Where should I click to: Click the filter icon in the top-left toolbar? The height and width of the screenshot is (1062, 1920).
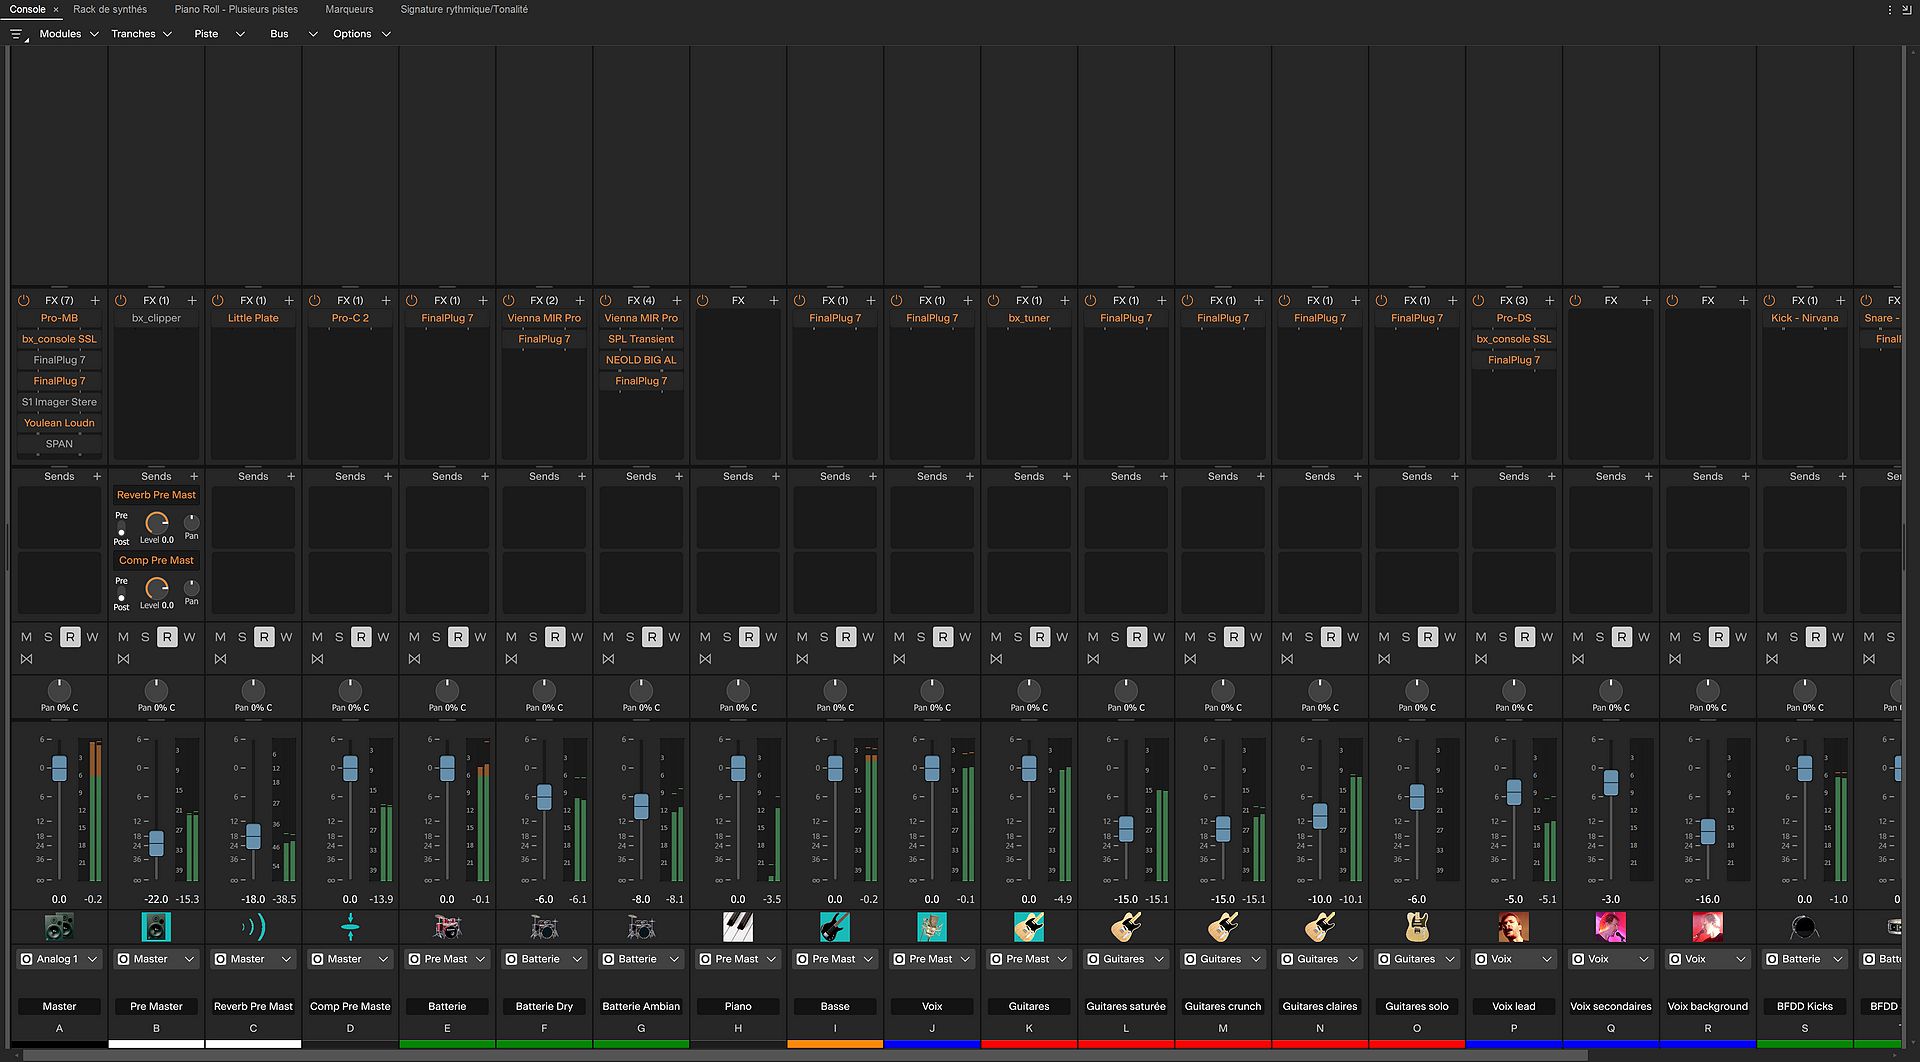[16, 33]
